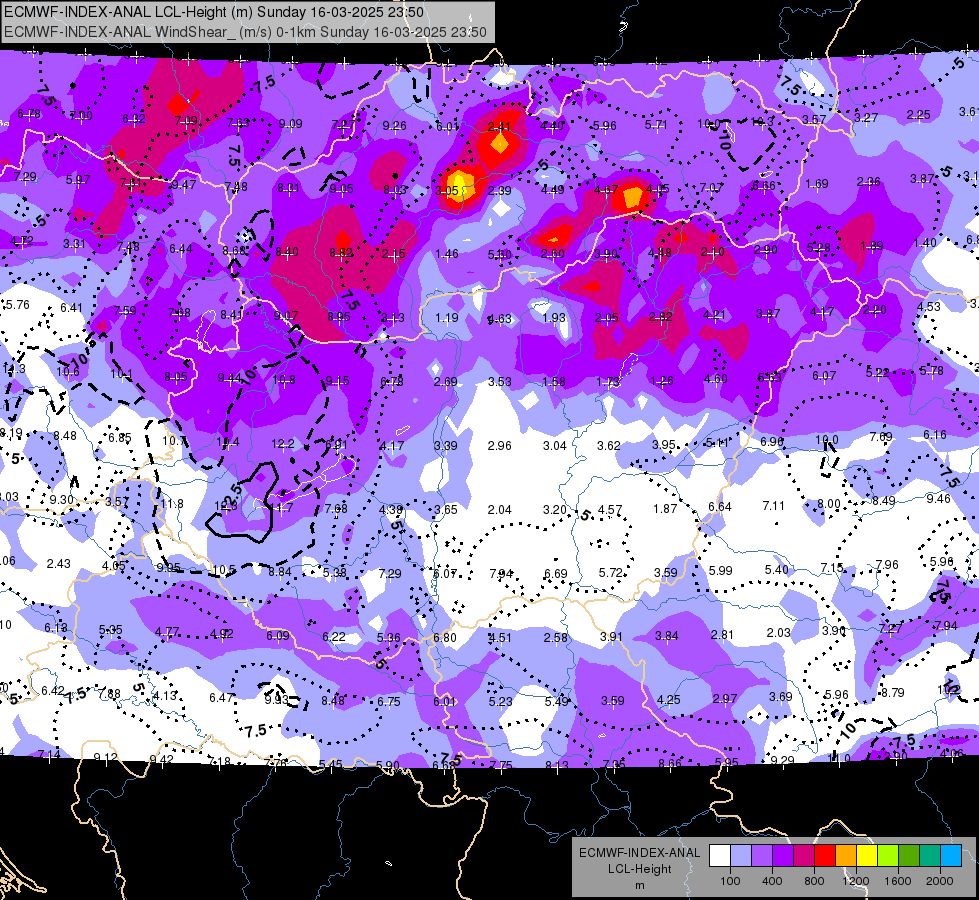
Task: Click the magenta legend swatch
Action: coord(804,856)
